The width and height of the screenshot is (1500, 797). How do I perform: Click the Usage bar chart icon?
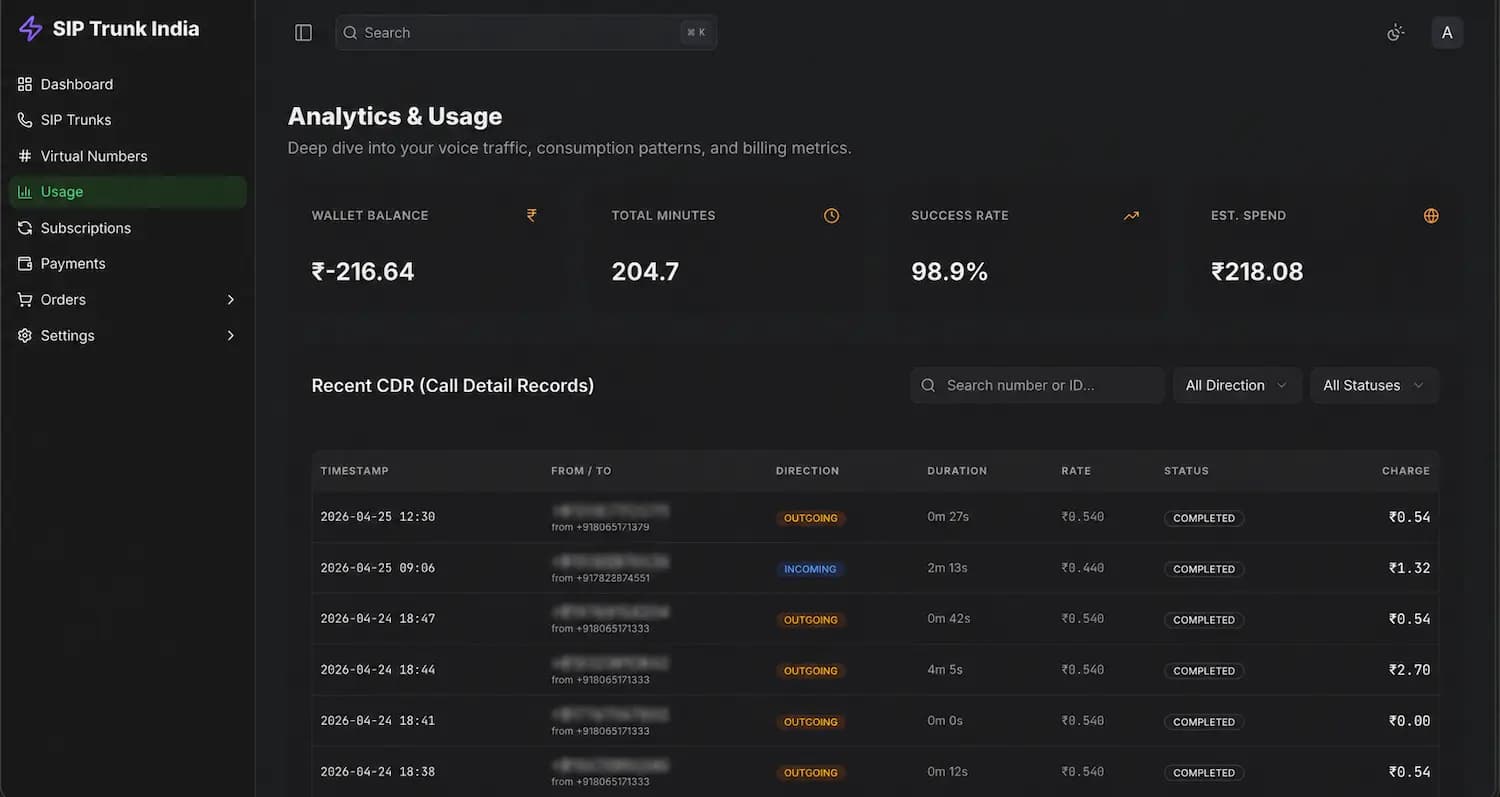pyautogui.click(x=25, y=192)
